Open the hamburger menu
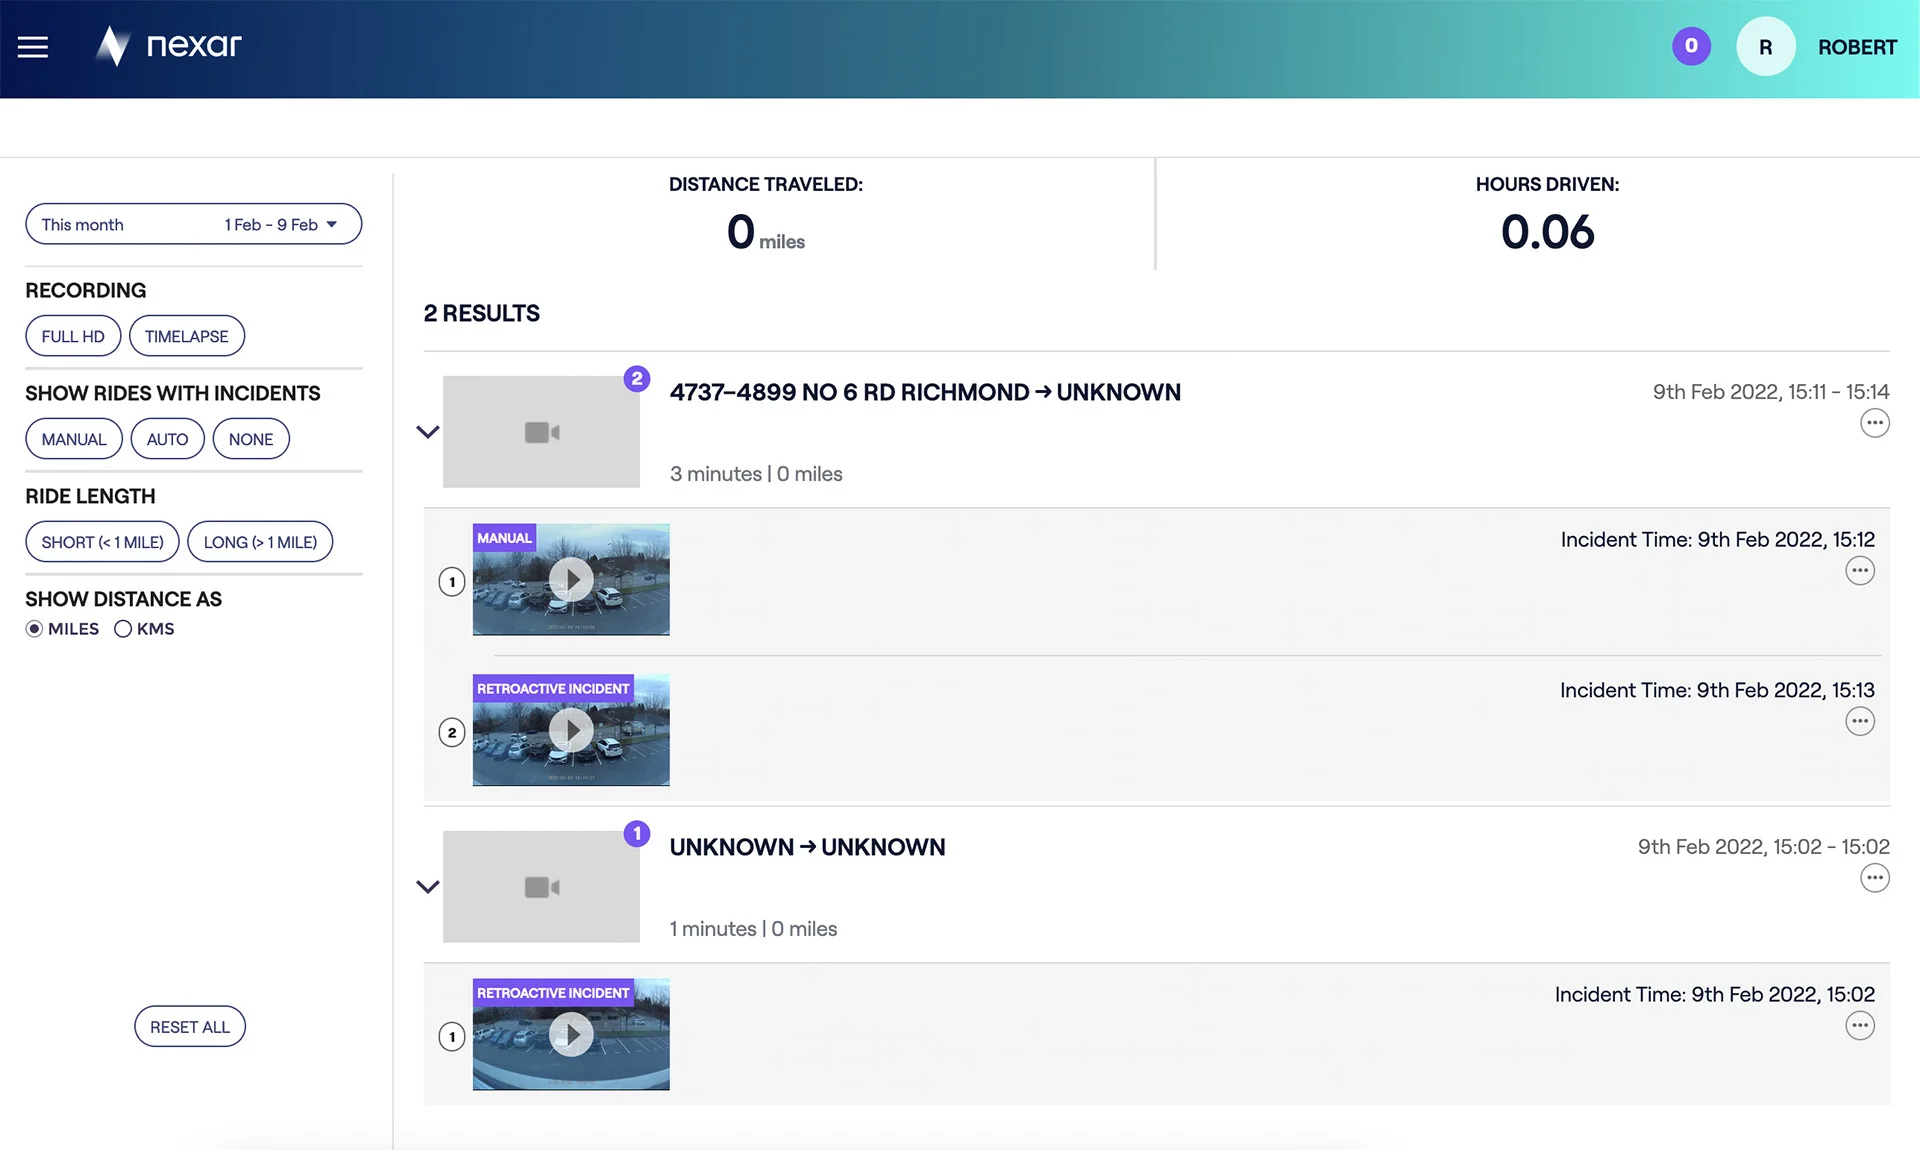 pos(33,47)
